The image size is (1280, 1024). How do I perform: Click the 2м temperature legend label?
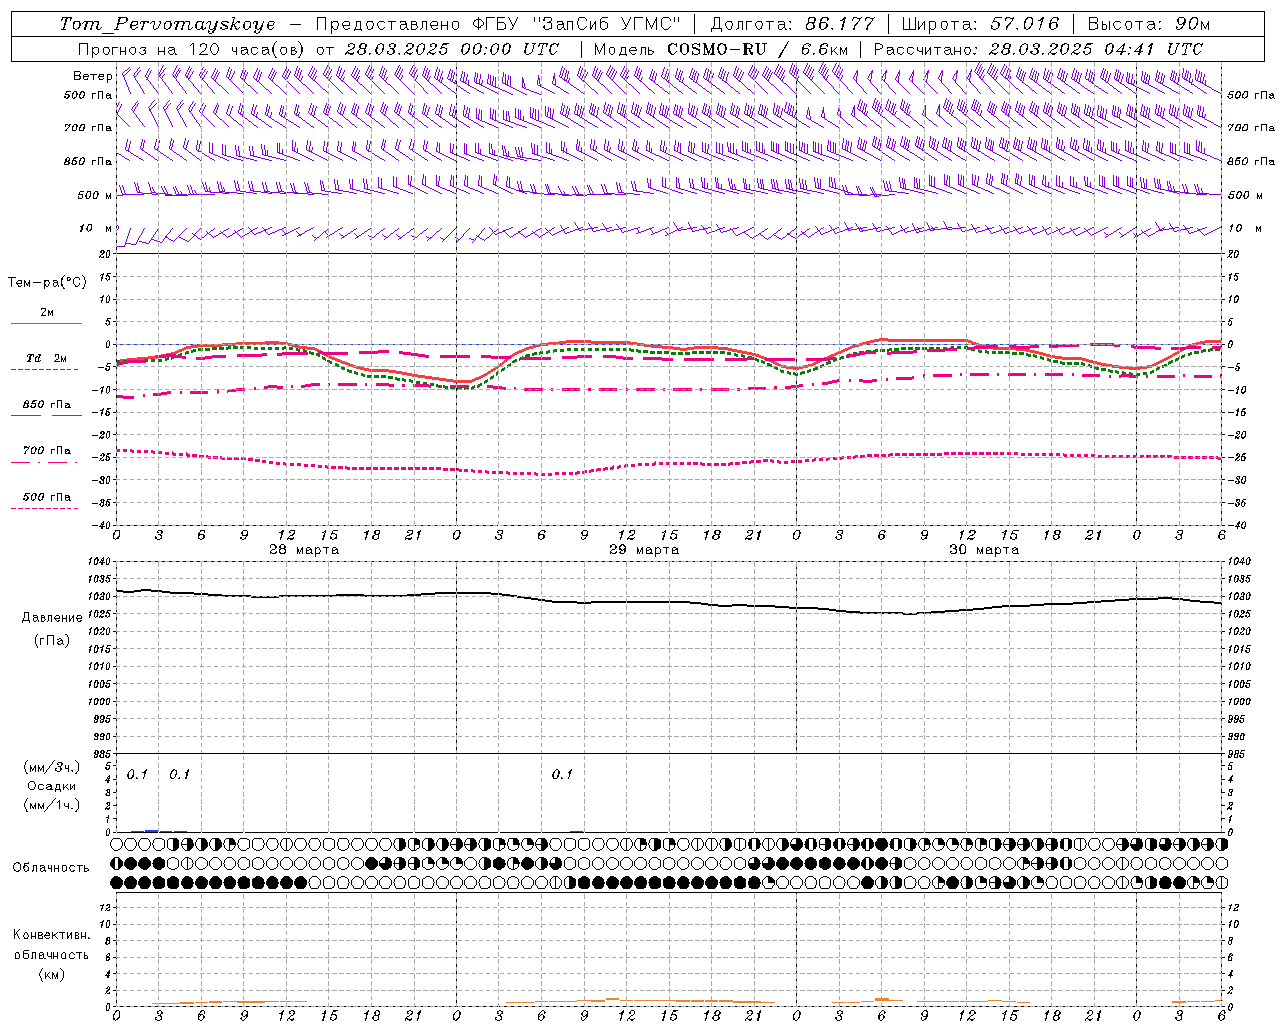point(47,312)
